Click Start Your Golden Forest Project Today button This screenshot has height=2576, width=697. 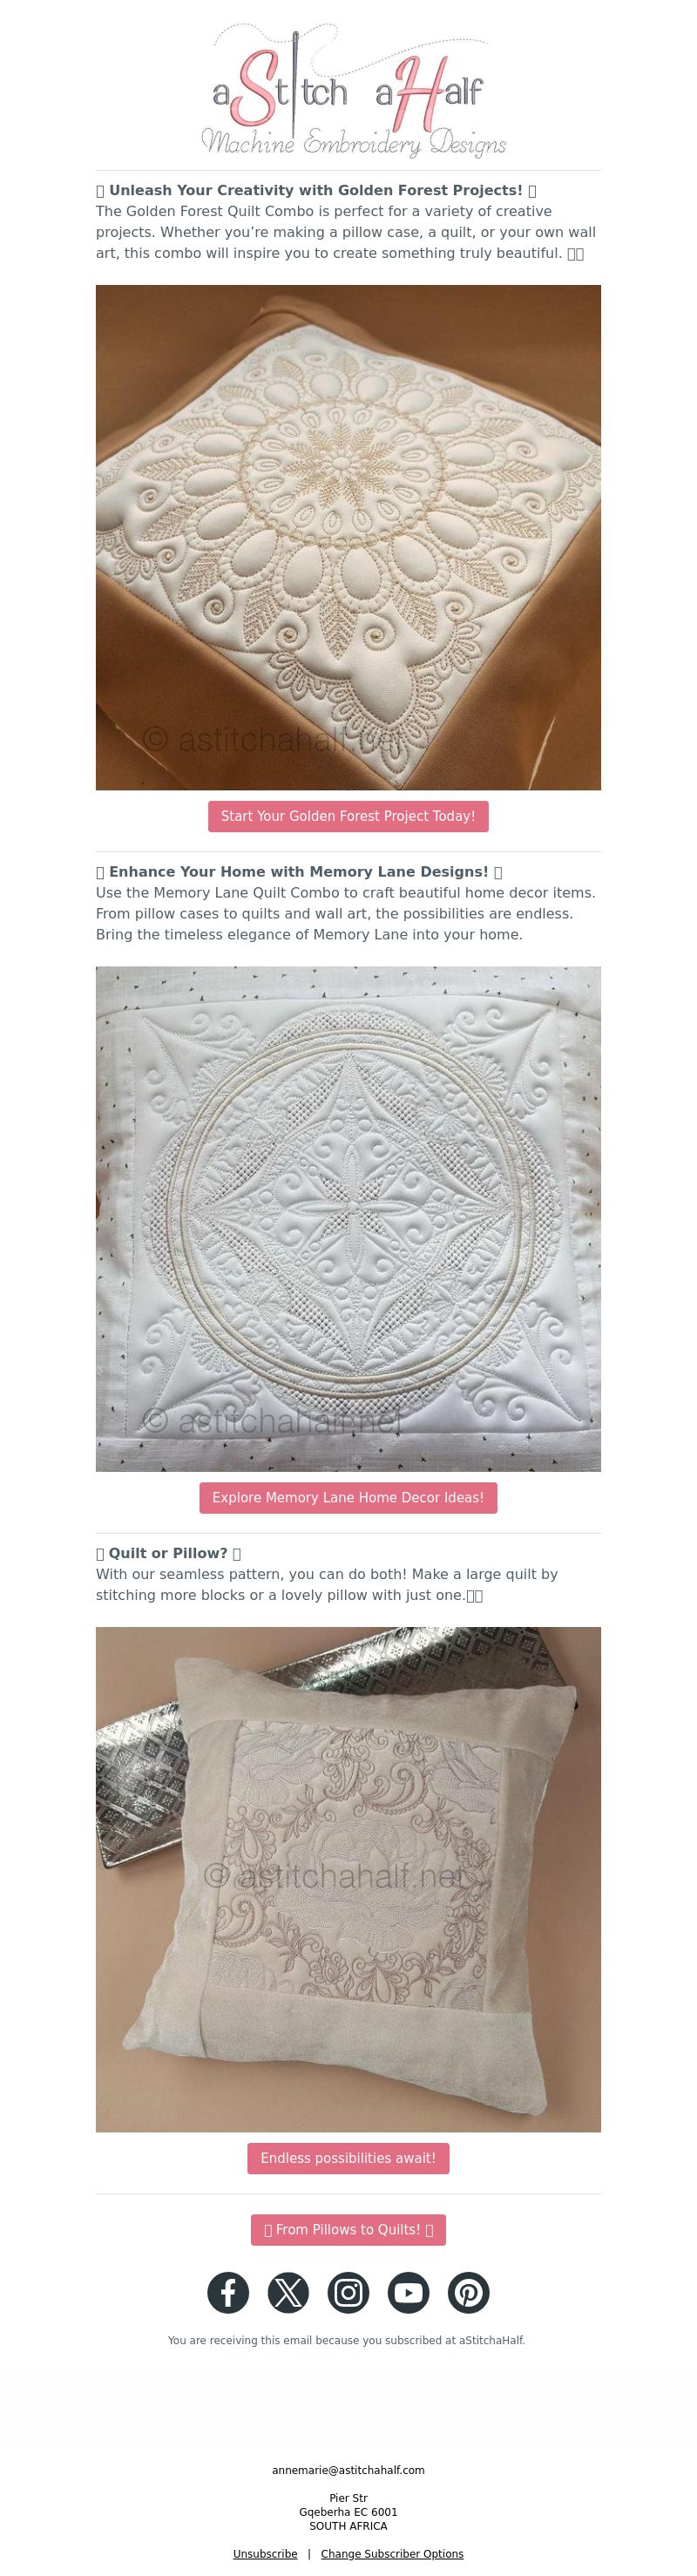(x=348, y=816)
